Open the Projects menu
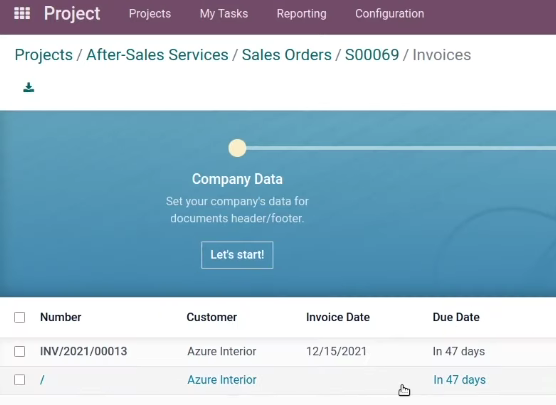 coord(150,13)
